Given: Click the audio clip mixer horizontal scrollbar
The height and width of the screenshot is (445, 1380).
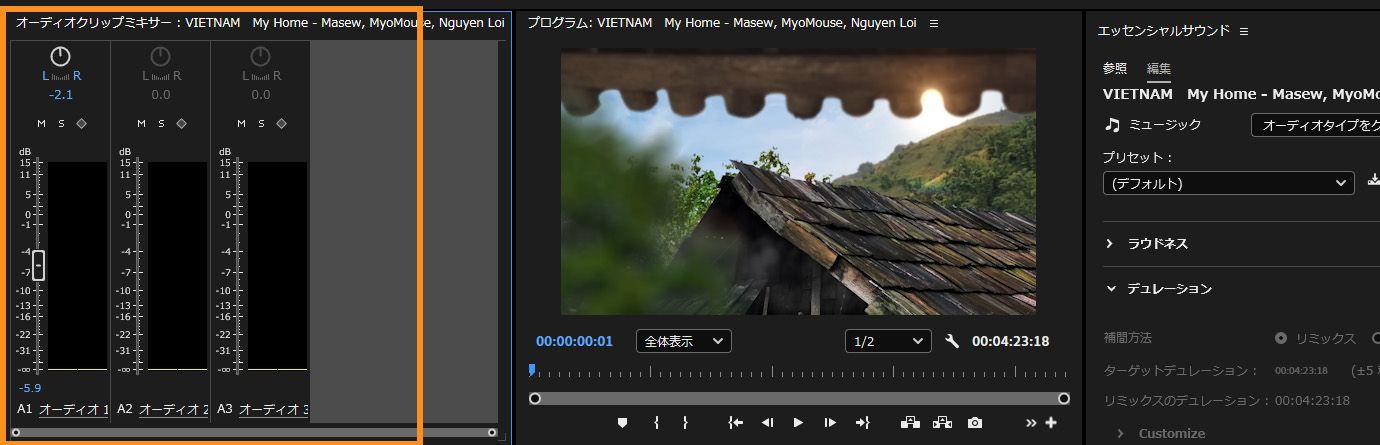Looking at the screenshot, I should point(254,432).
